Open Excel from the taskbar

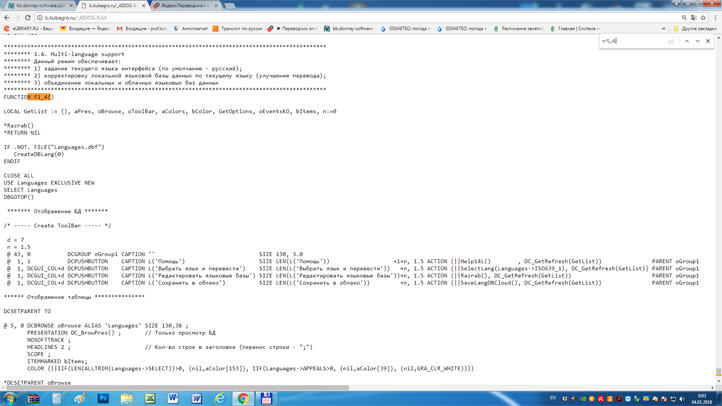150,398
